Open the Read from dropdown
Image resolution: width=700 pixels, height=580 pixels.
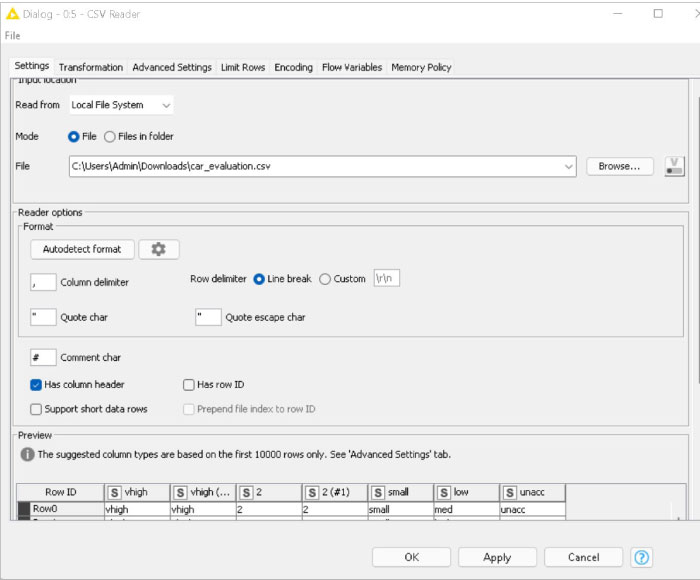[121, 105]
